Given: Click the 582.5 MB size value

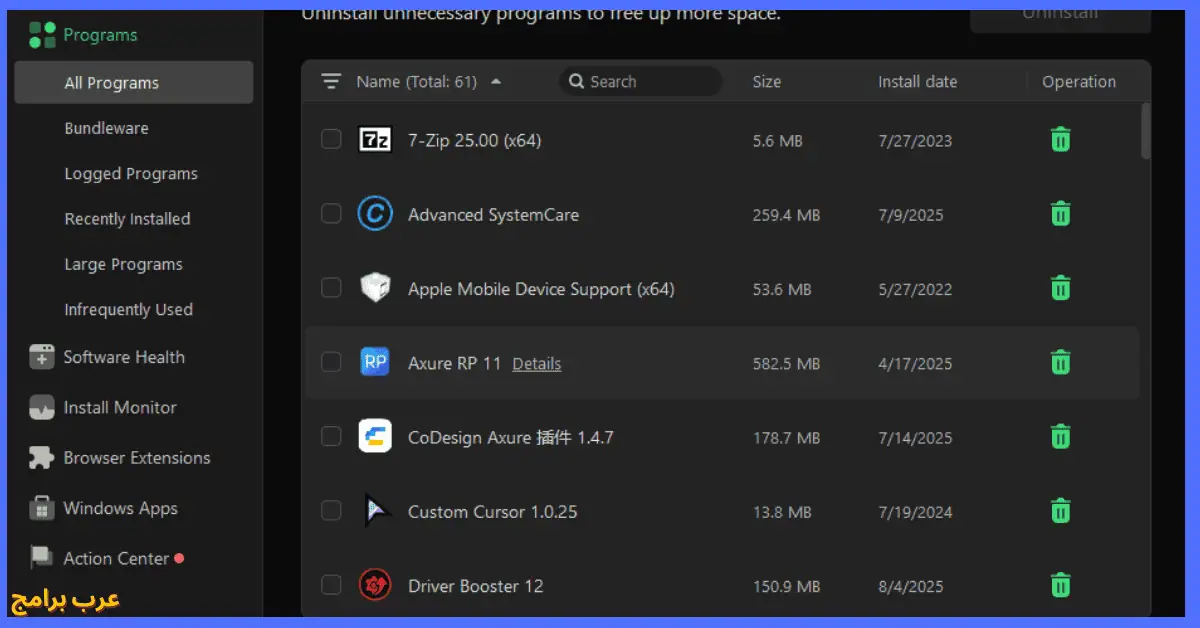Looking at the screenshot, I should [x=786, y=364].
